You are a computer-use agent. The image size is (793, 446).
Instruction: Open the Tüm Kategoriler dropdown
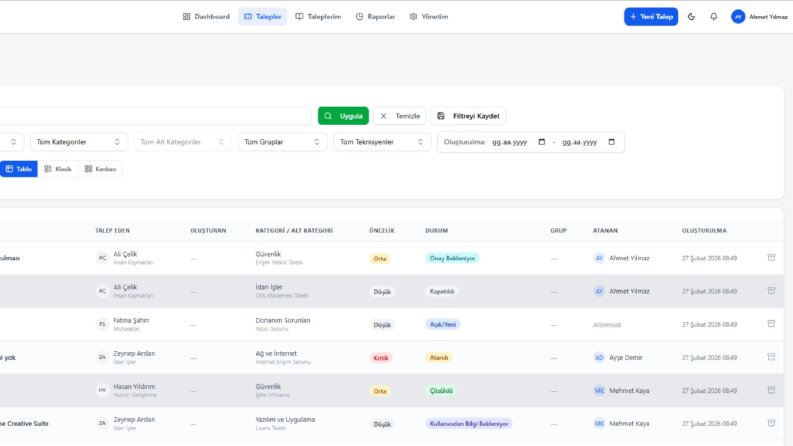[78, 142]
